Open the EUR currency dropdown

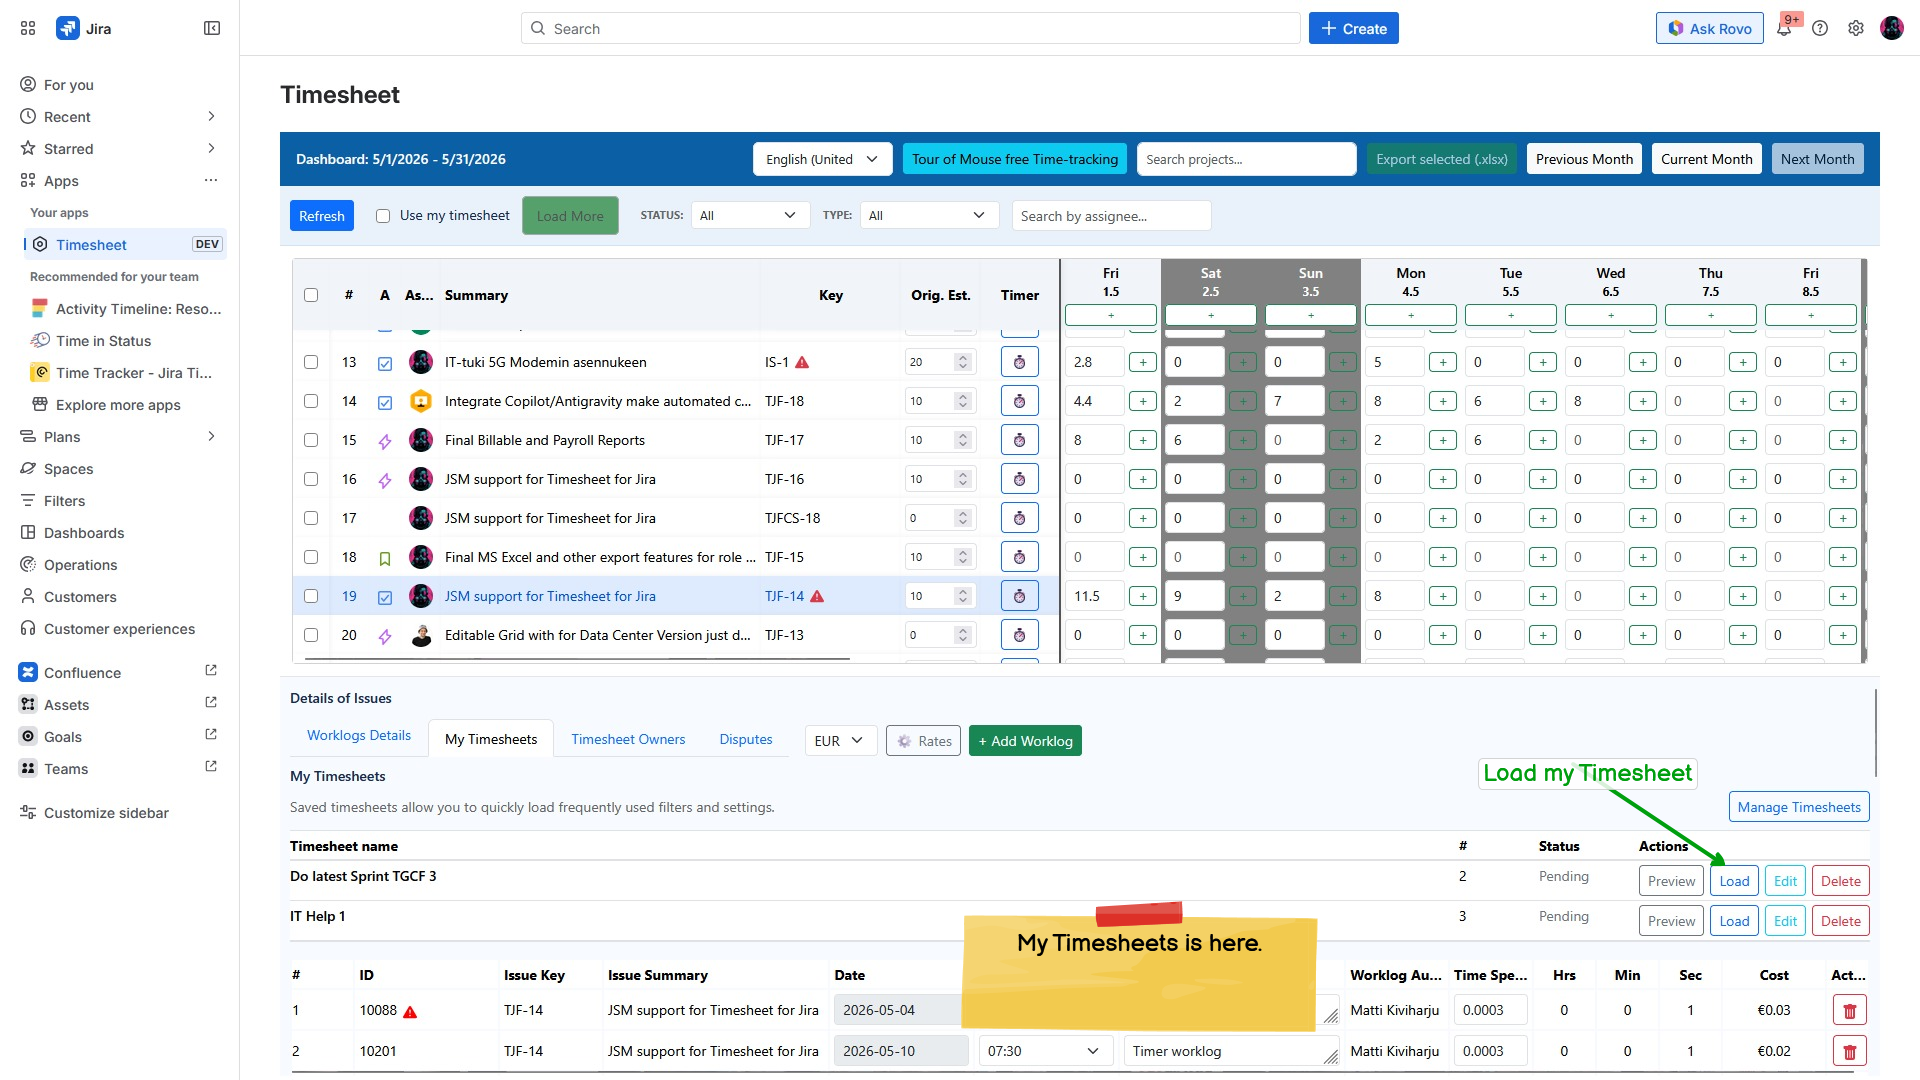click(840, 741)
